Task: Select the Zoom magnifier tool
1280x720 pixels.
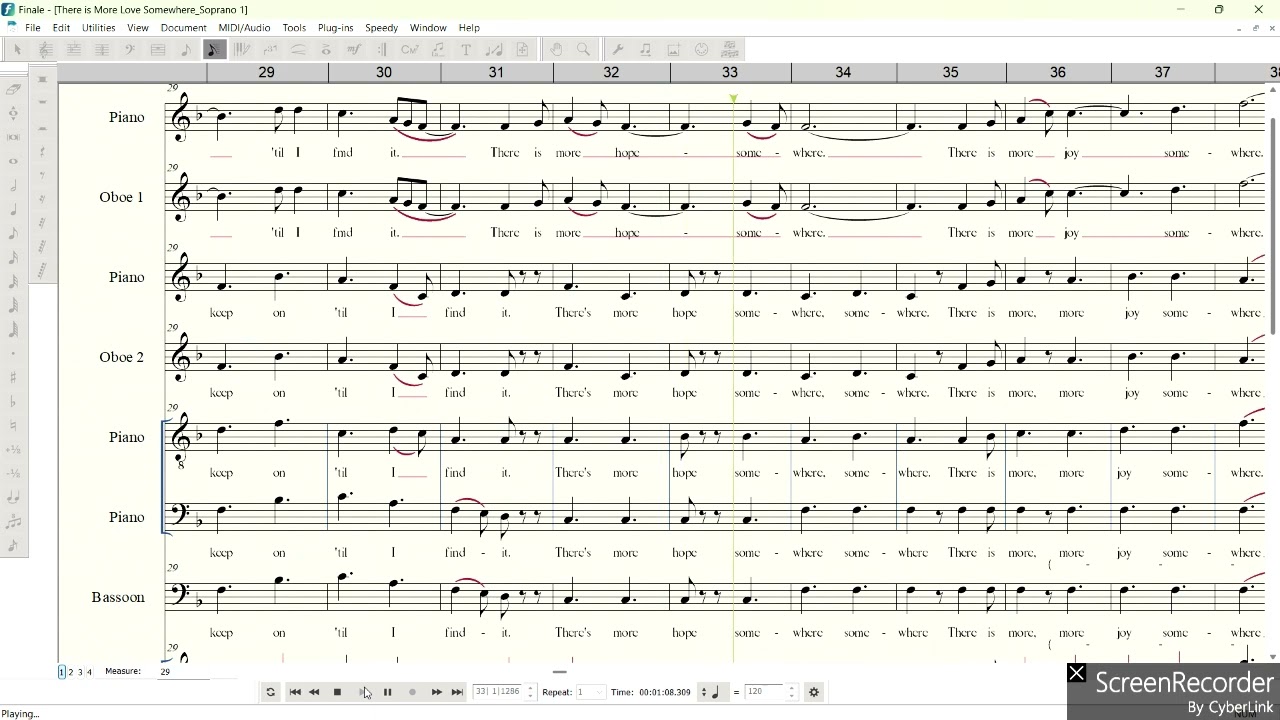Action: pos(583,49)
